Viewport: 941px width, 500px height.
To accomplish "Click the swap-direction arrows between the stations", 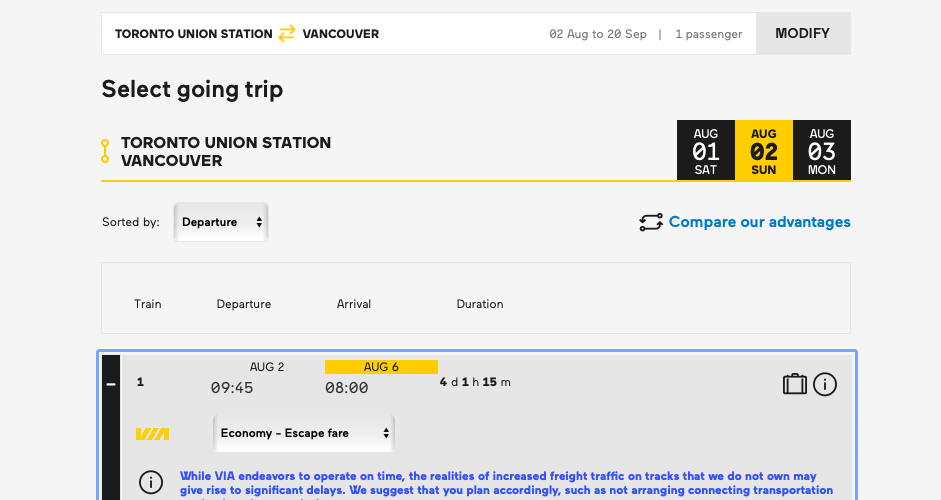I will pyautogui.click(x=287, y=34).
